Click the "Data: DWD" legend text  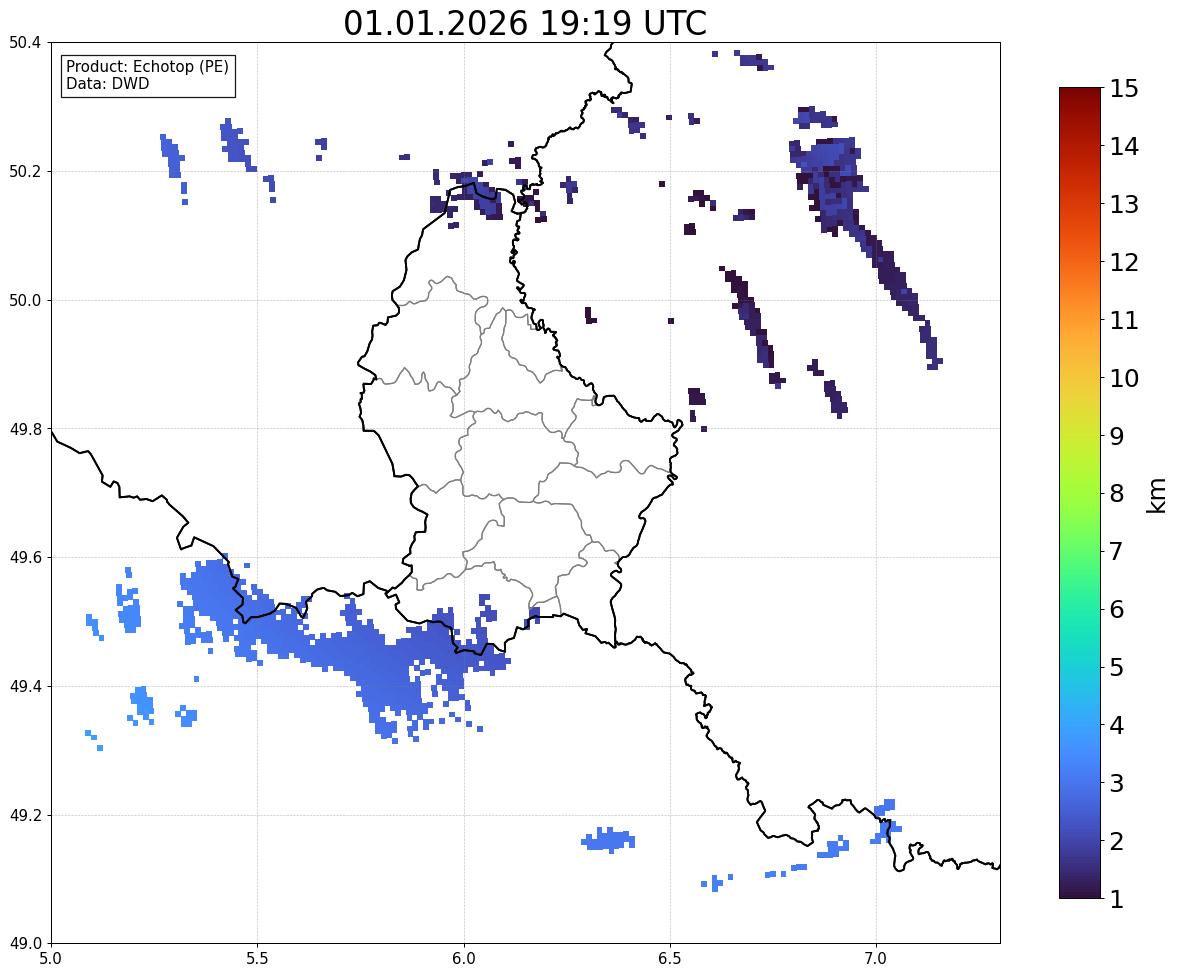[107, 83]
